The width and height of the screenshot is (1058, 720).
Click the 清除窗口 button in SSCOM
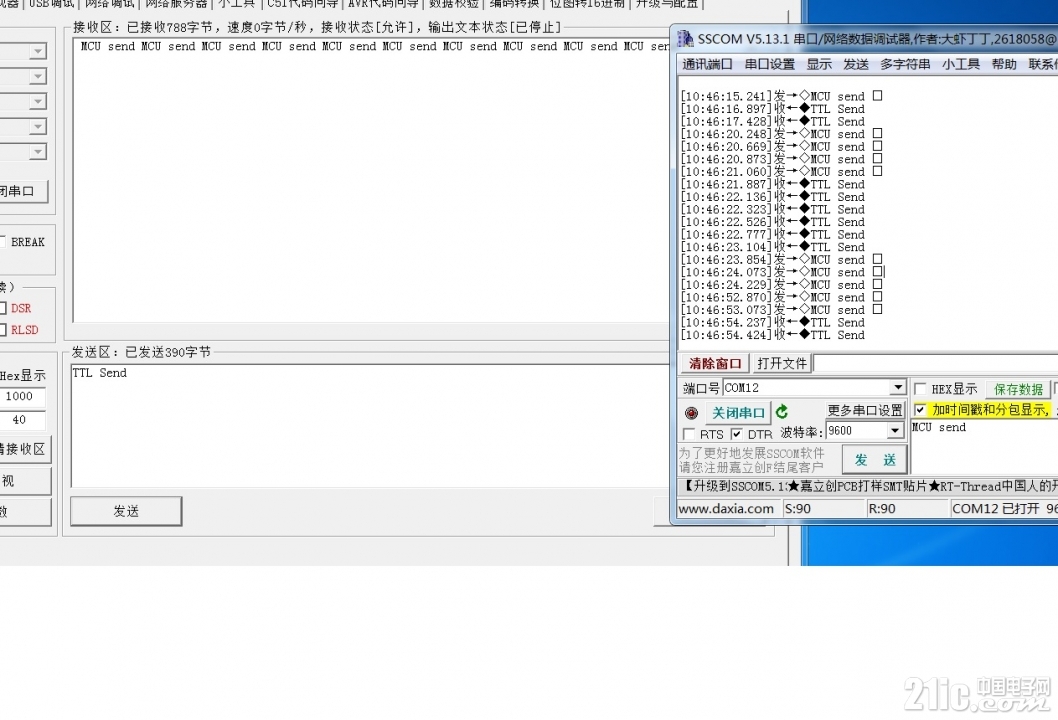715,364
